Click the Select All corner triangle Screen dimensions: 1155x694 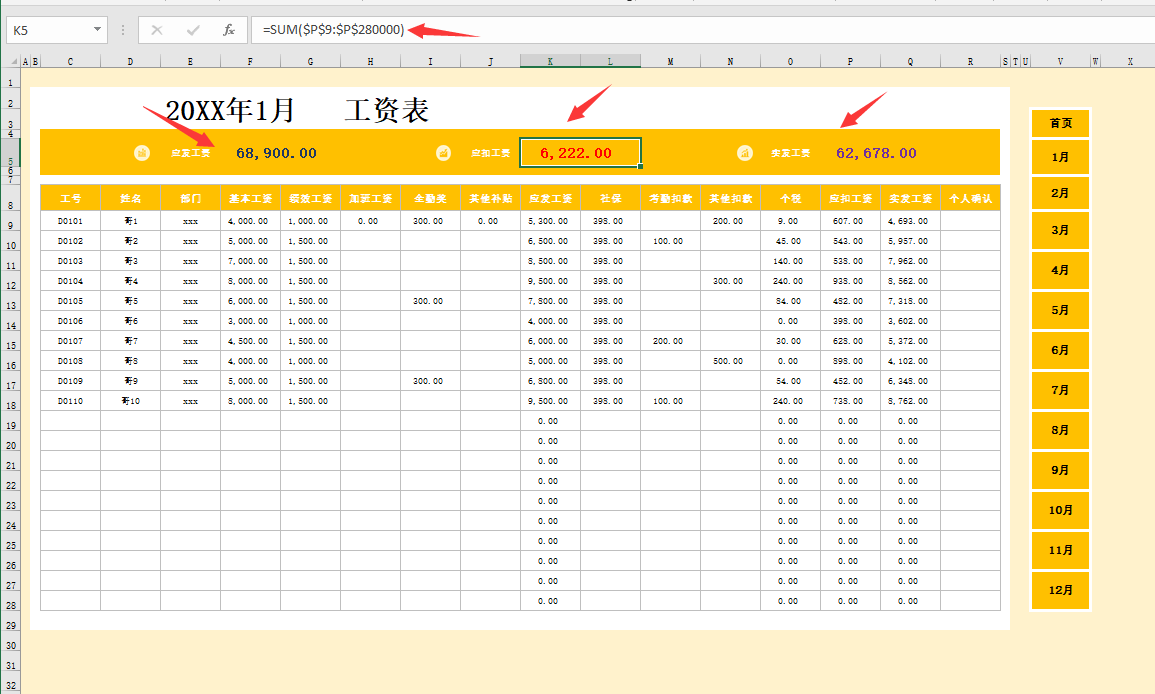coord(14,61)
